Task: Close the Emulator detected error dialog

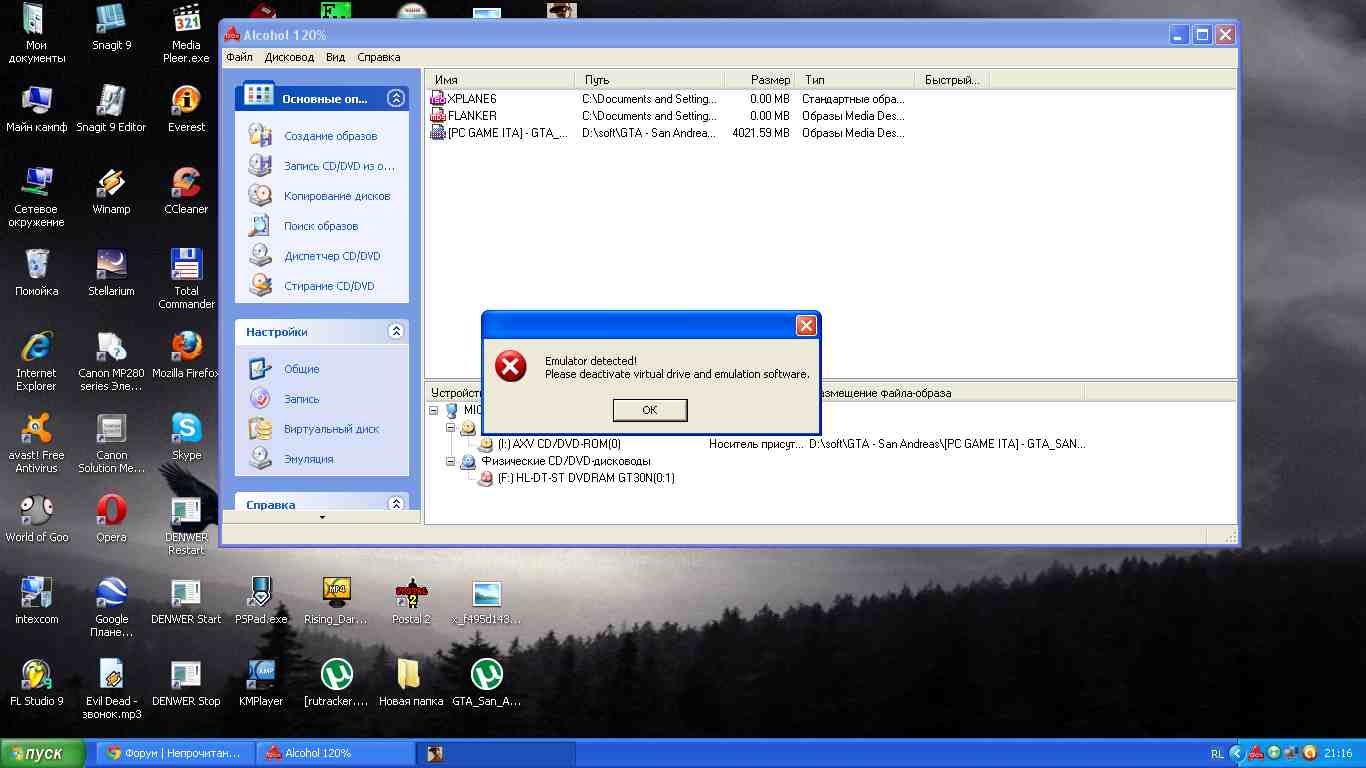Action: click(806, 325)
